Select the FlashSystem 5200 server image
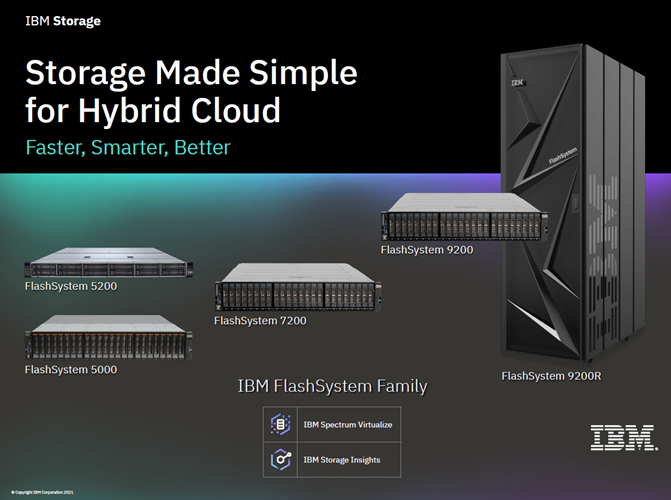The height and width of the screenshot is (500, 671). click(x=109, y=262)
